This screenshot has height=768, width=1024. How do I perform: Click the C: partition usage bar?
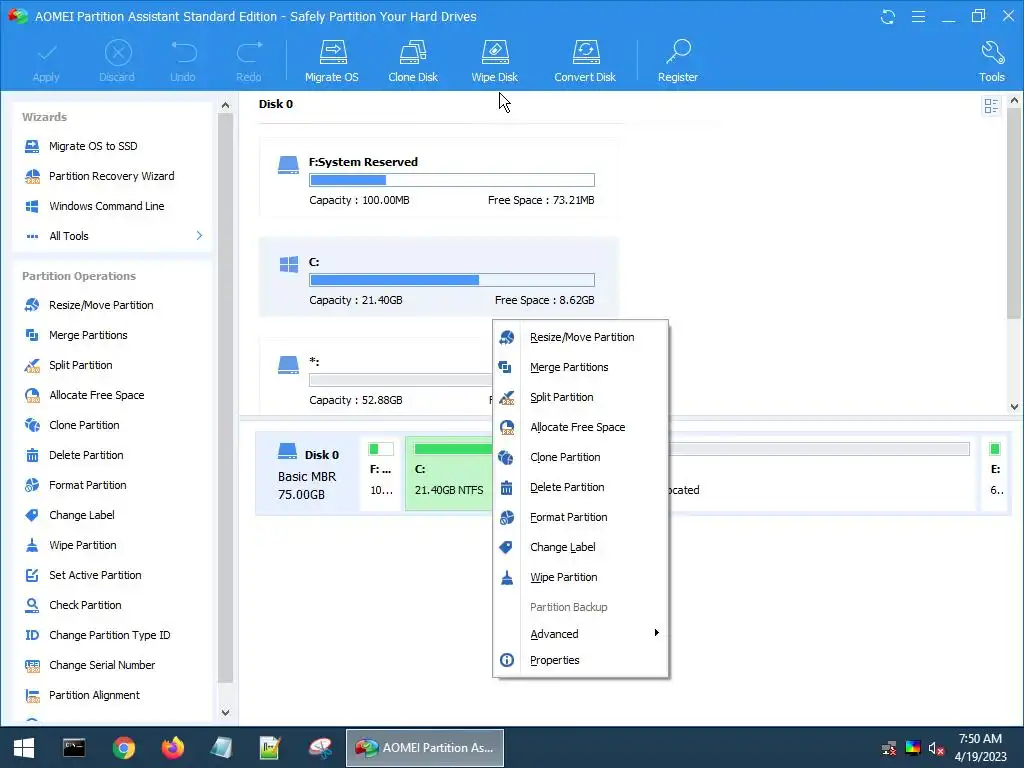452,280
